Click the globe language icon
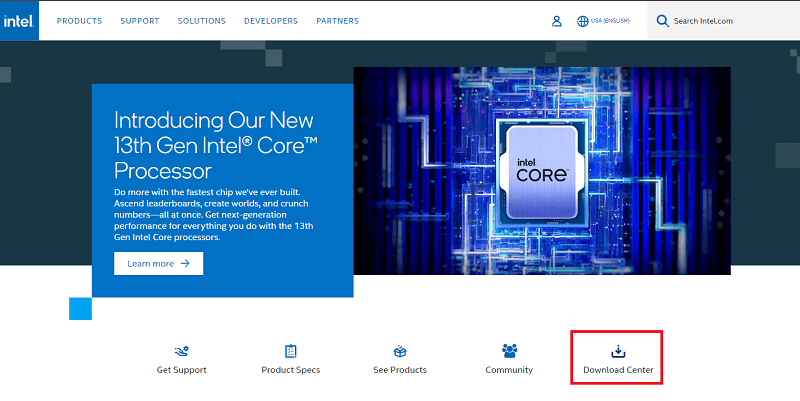The height and width of the screenshot is (401, 800). click(x=583, y=21)
